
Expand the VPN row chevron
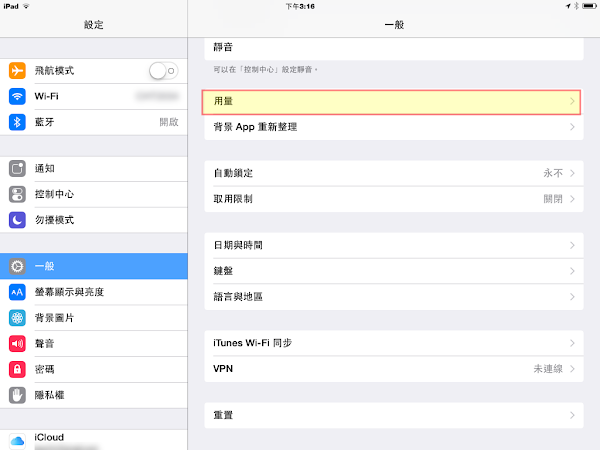click(572, 369)
